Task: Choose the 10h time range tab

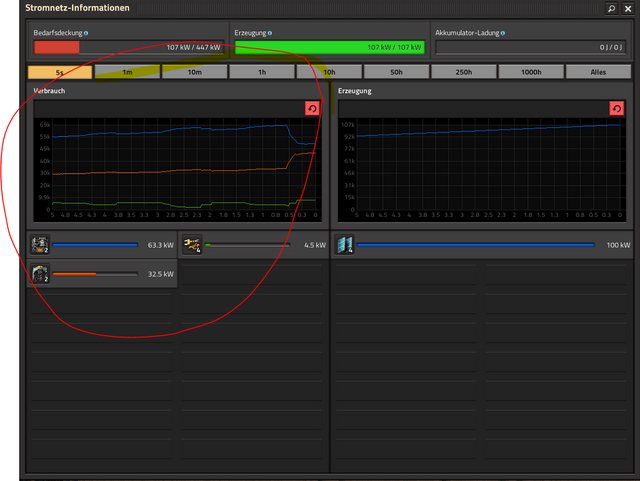Action: click(329, 72)
